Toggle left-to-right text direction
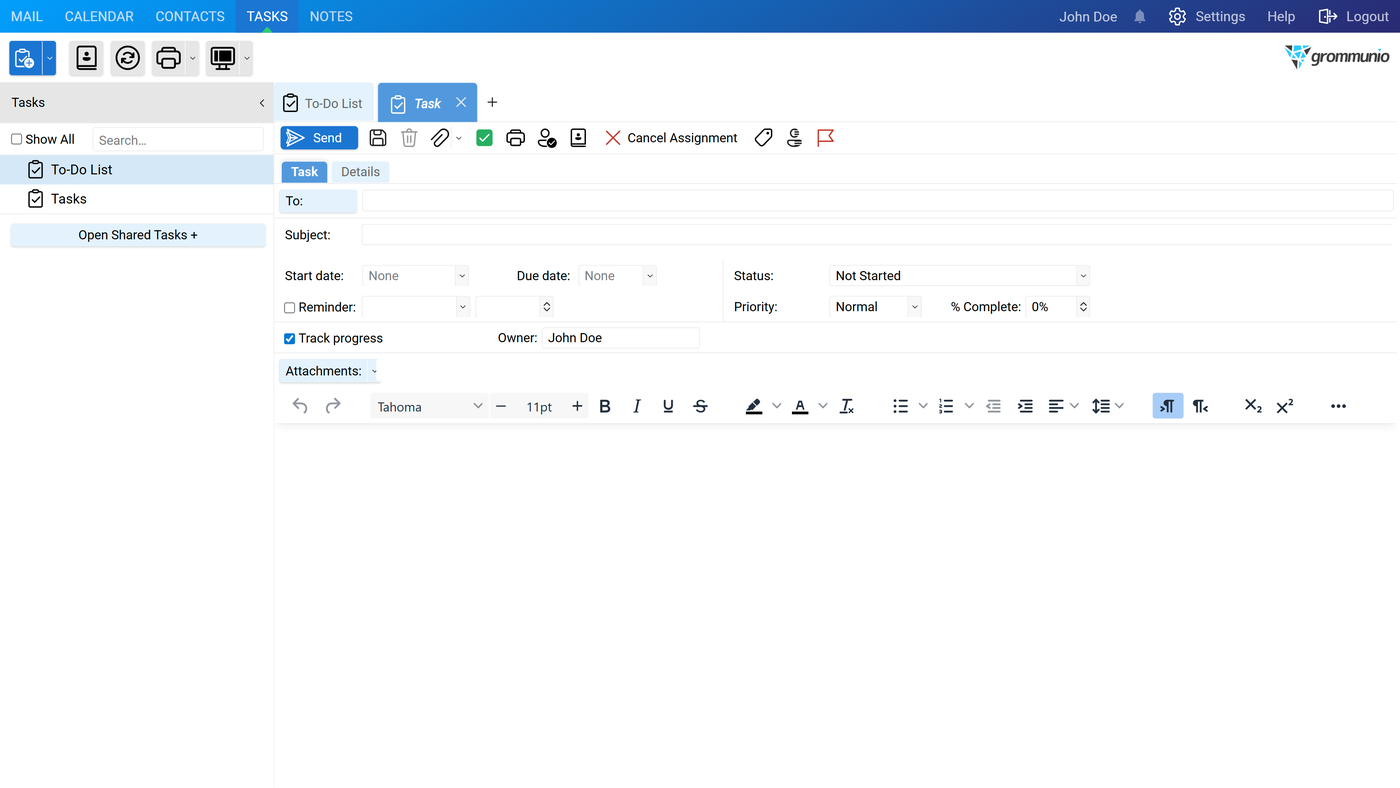The width and height of the screenshot is (1400, 788). pyautogui.click(x=1168, y=406)
